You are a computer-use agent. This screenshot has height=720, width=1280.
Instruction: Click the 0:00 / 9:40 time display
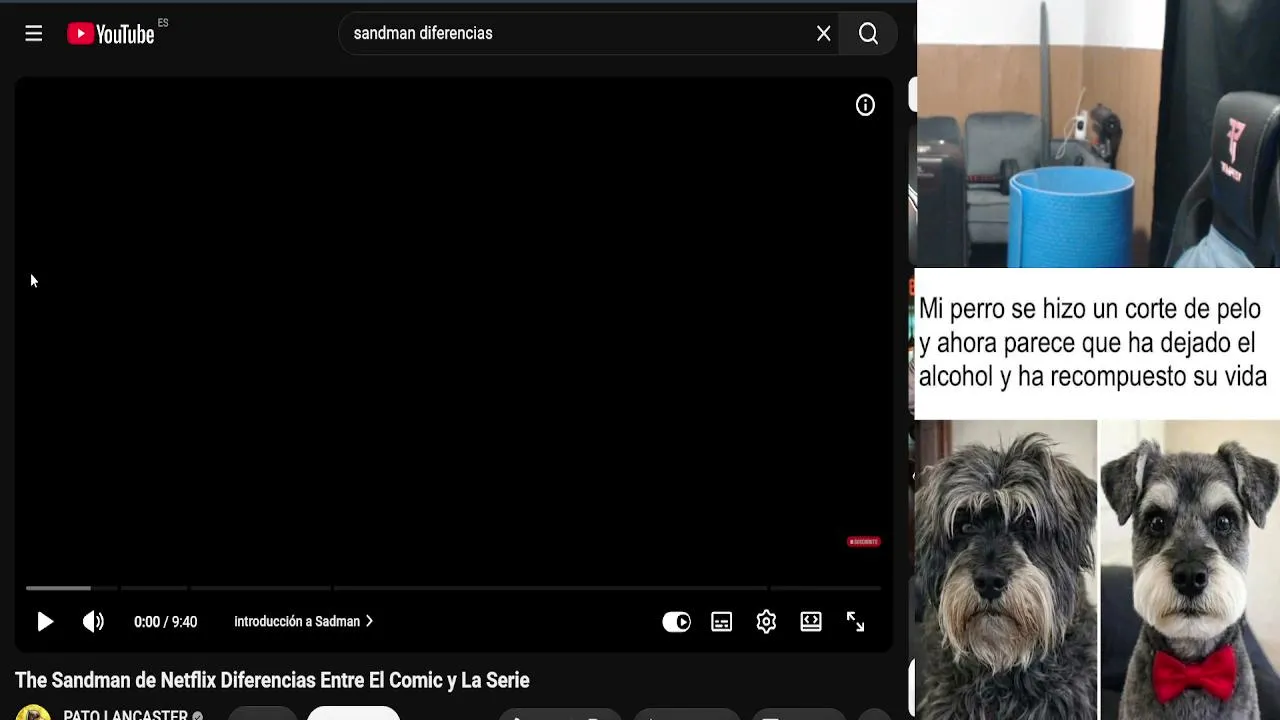click(x=166, y=622)
